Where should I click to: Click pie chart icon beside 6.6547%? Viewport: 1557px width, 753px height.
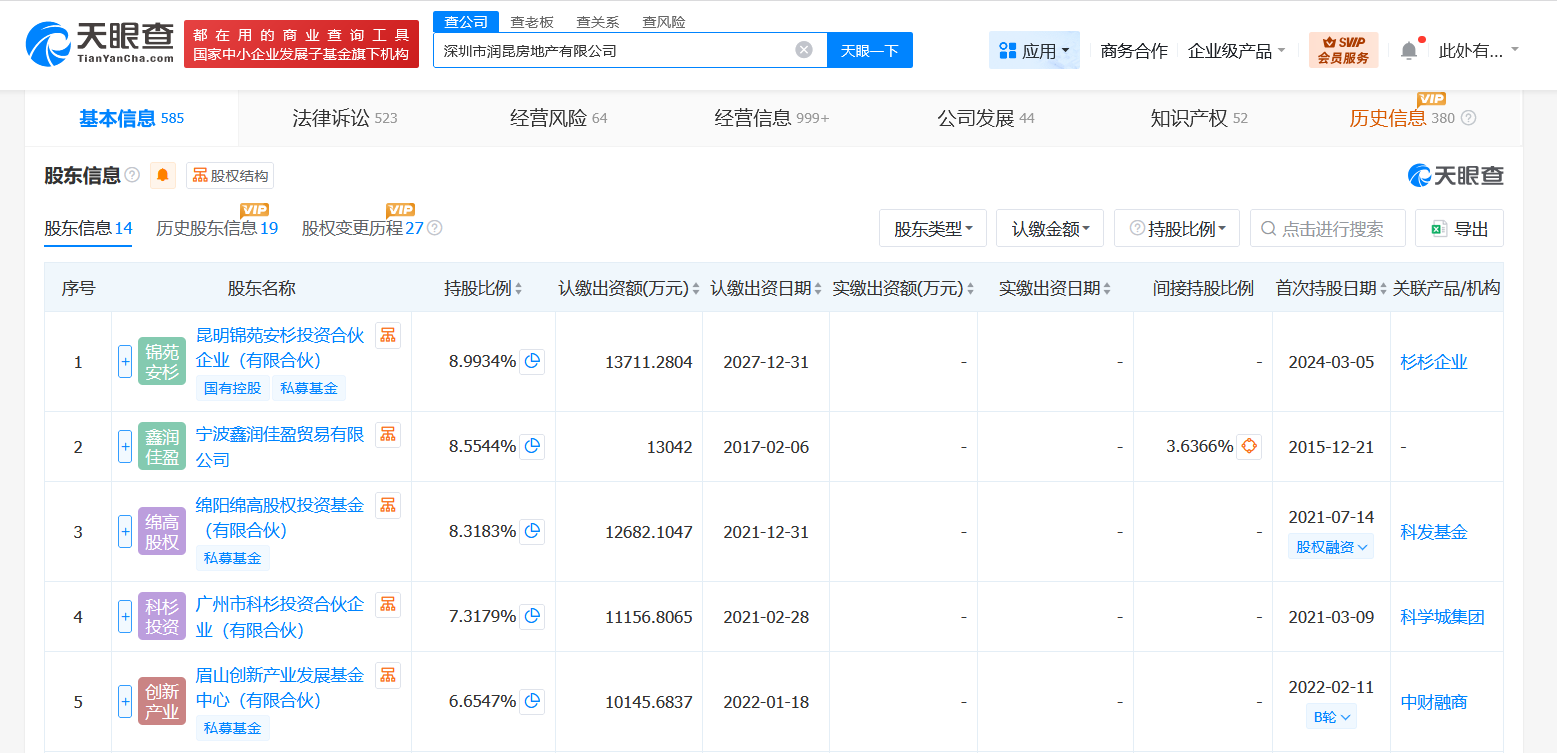point(532,701)
